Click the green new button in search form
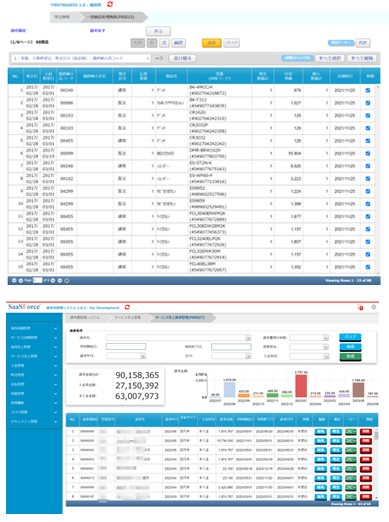The height and width of the screenshot is (522, 389). coord(350,356)
